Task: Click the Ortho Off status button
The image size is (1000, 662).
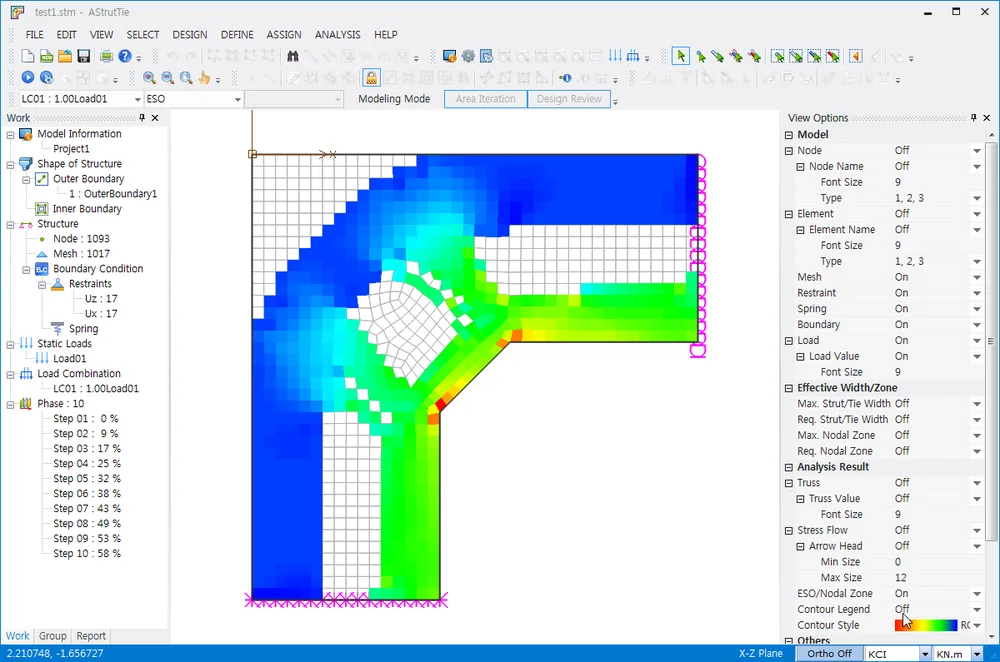Action: [x=829, y=654]
